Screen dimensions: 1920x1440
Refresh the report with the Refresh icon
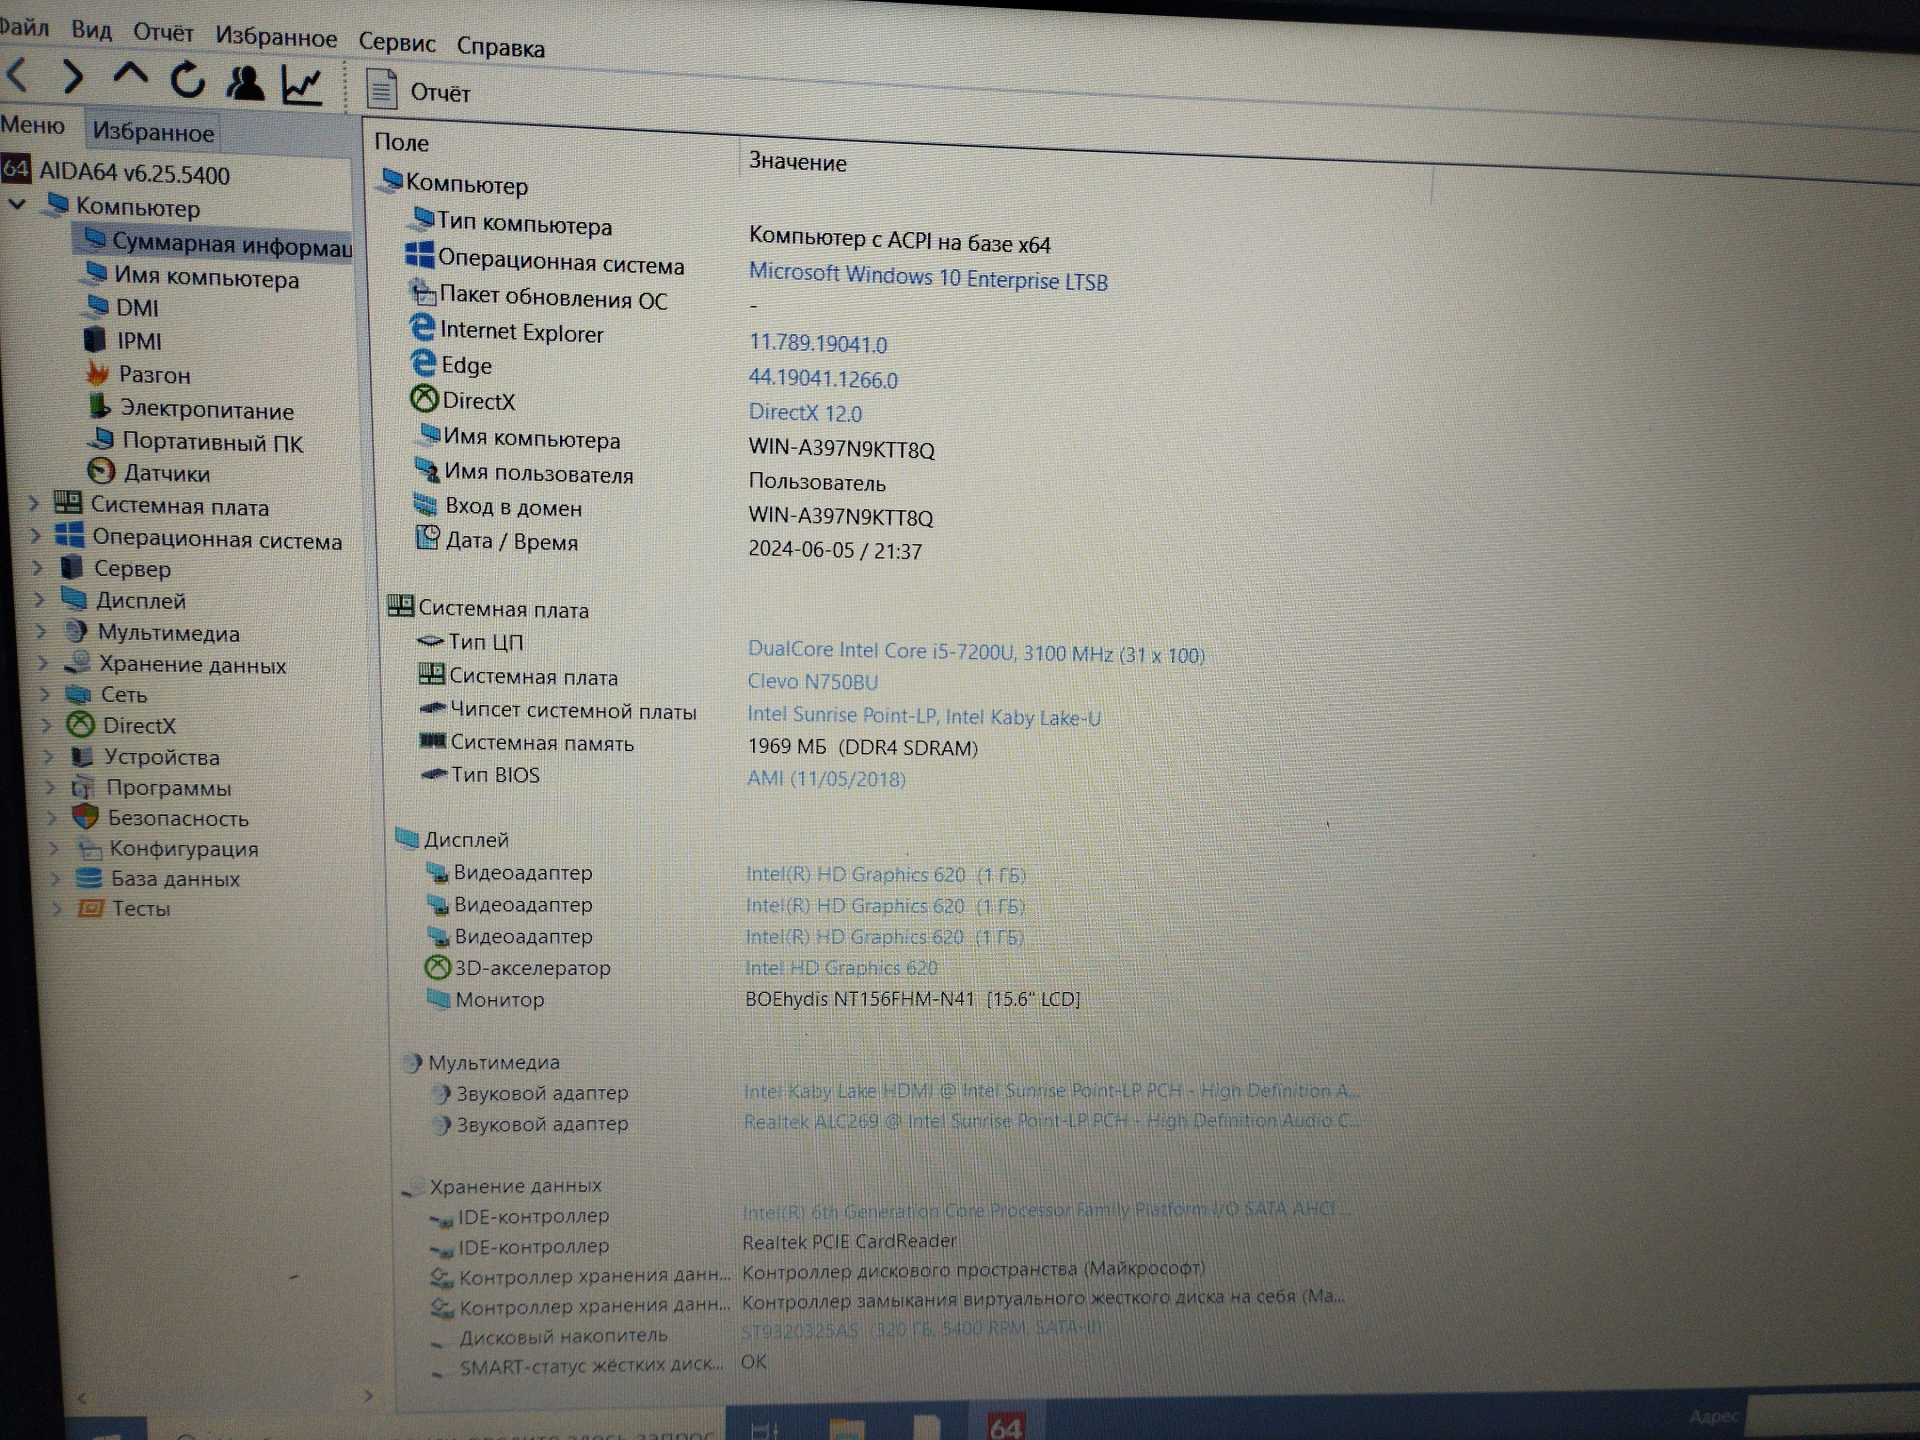[x=187, y=79]
